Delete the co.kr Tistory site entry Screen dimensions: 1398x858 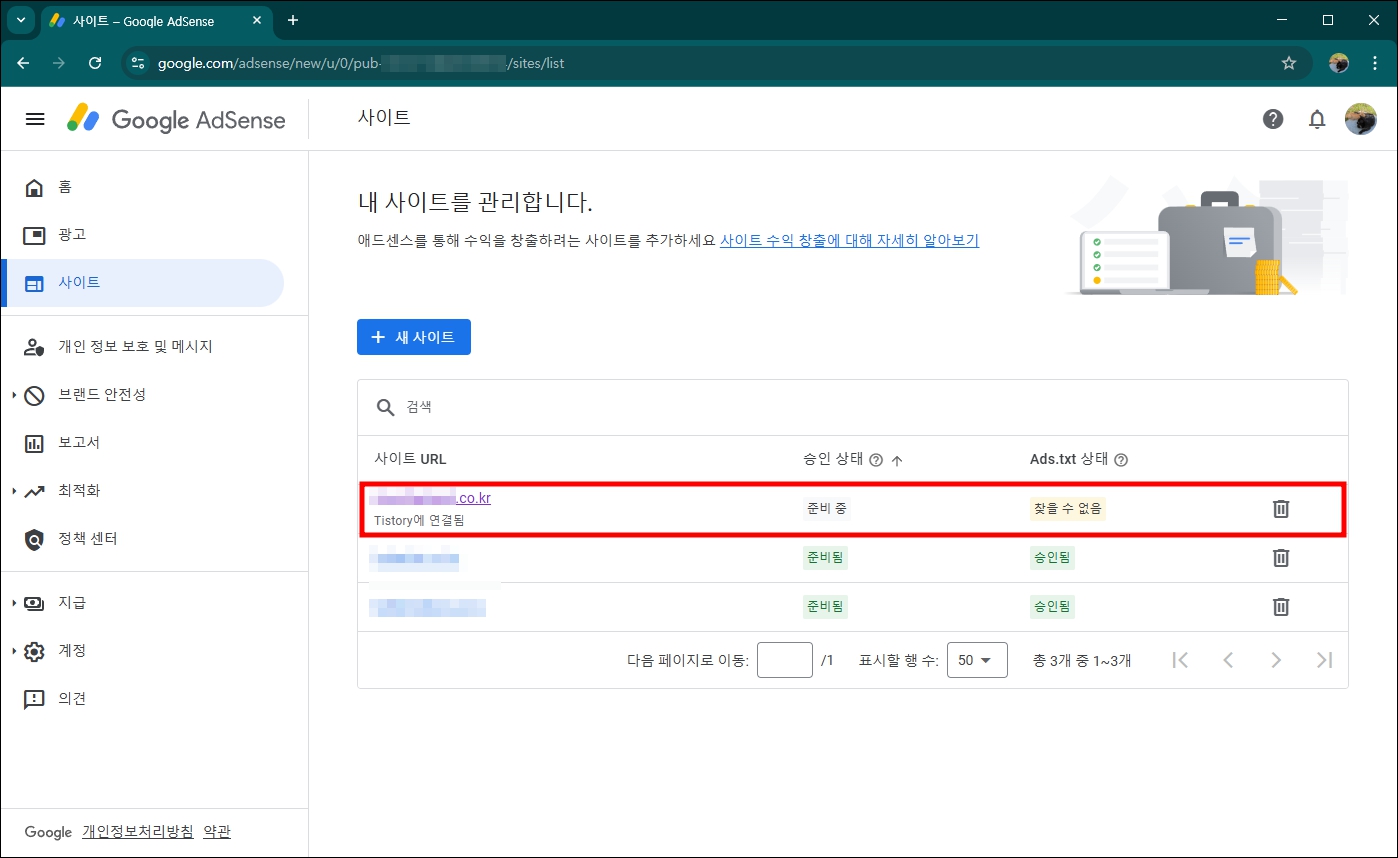[x=1281, y=508]
